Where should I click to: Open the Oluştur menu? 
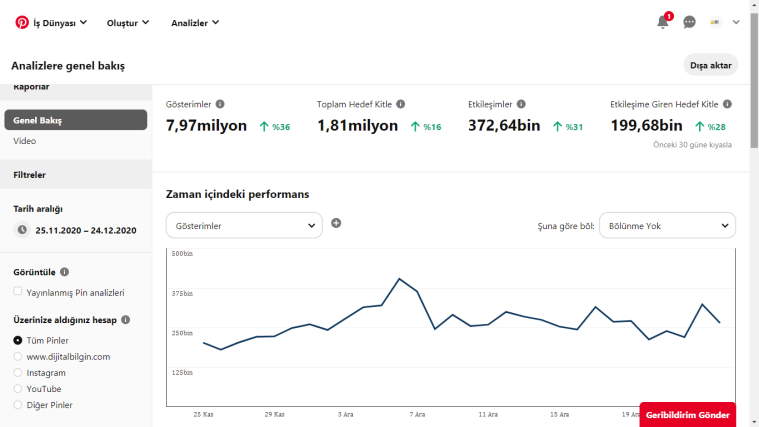click(x=128, y=22)
